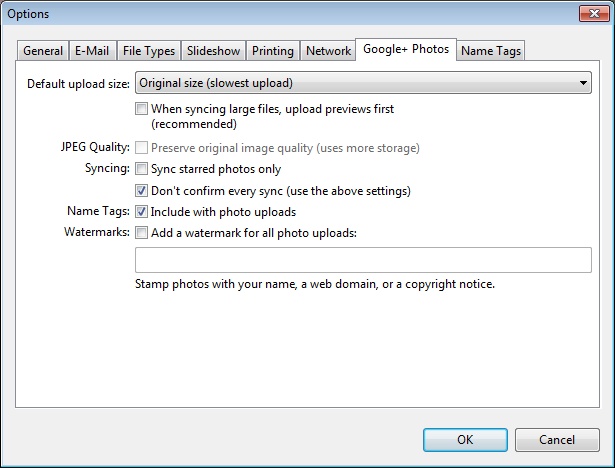Select the Google+ Photos tab
This screenshot has height=468, width=615.
pyautogui.click(x=407, y=49)
